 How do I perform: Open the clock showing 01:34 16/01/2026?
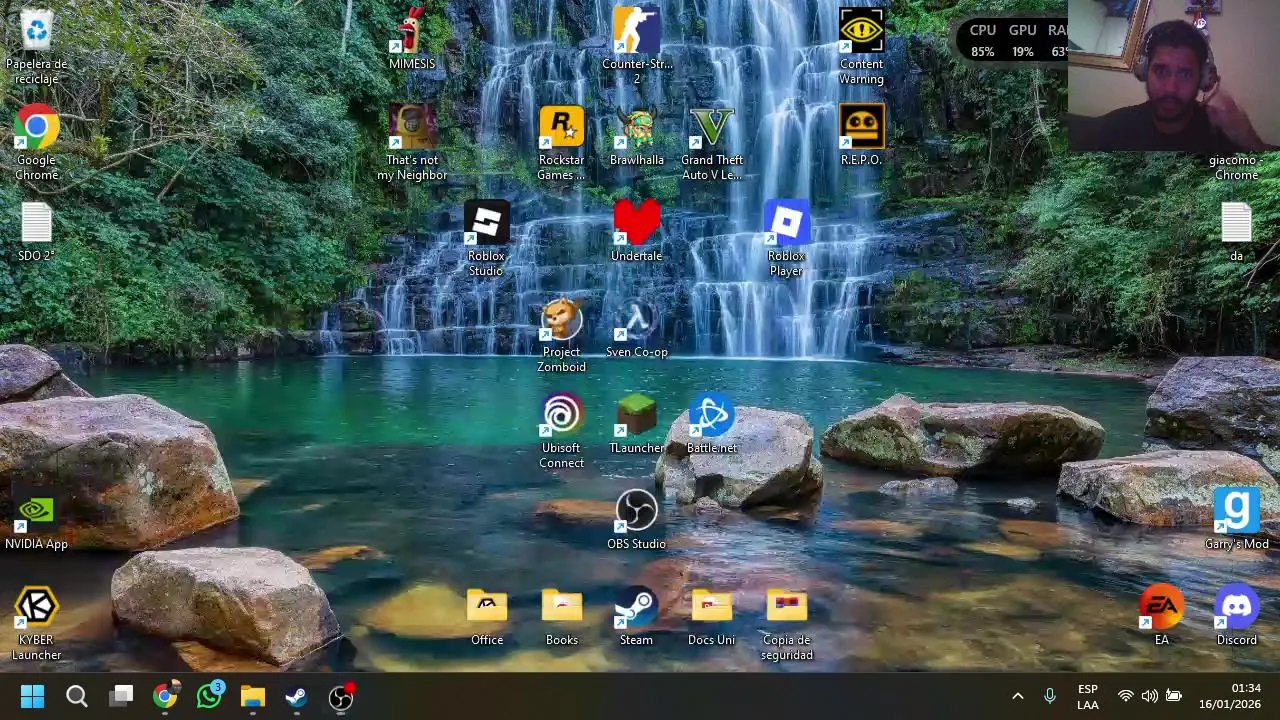pyautogui.click(x=1230, y=696)
